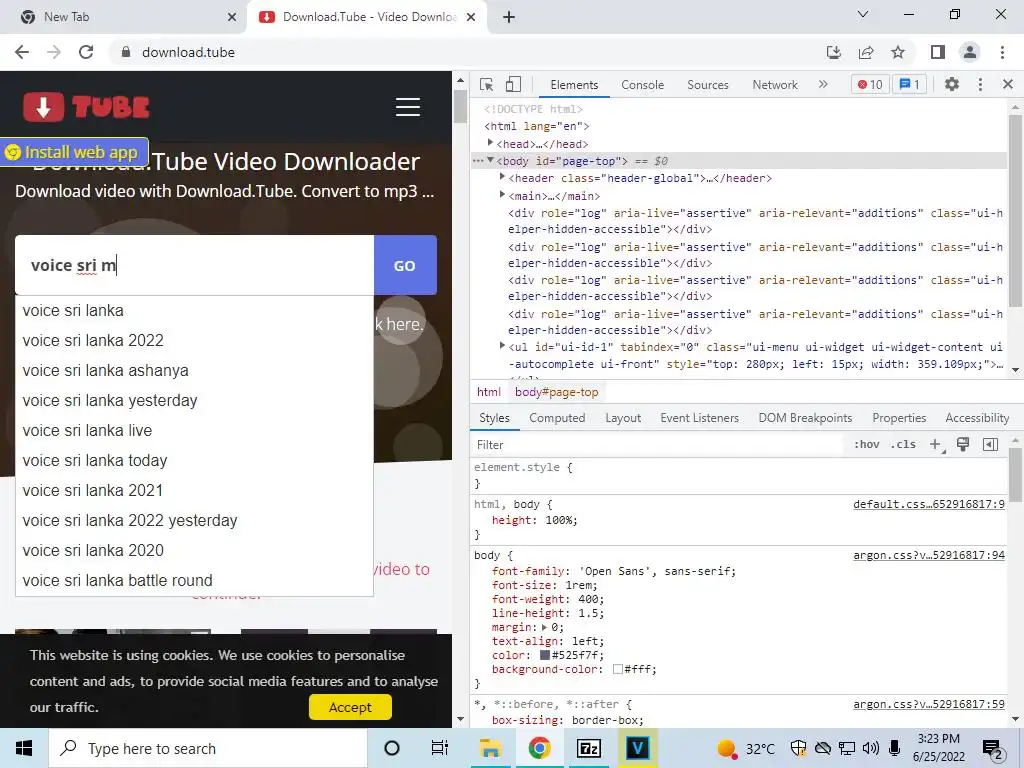Open the #525f7f color swatch
1024x768 pixels.
coord(545,655)
